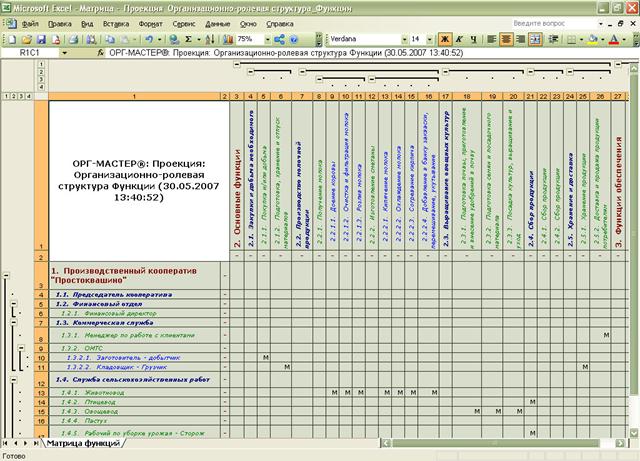Image resolution: width=640 pixels, height=461 pixels.
Task: Save the workbook with the floppy icon
Action: point(41,39)
